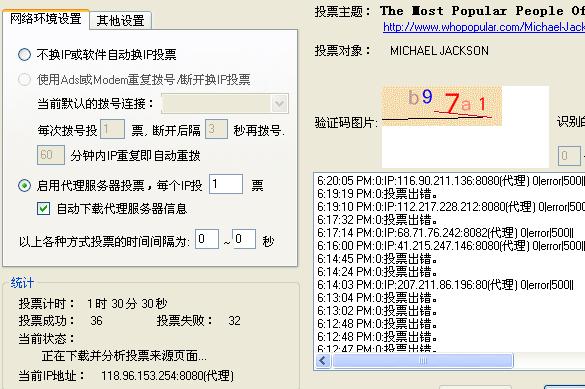Select log entry 6:19:10 PM 112.217.228.212
The image size is (585, 389).
click(x=450, y=207)
